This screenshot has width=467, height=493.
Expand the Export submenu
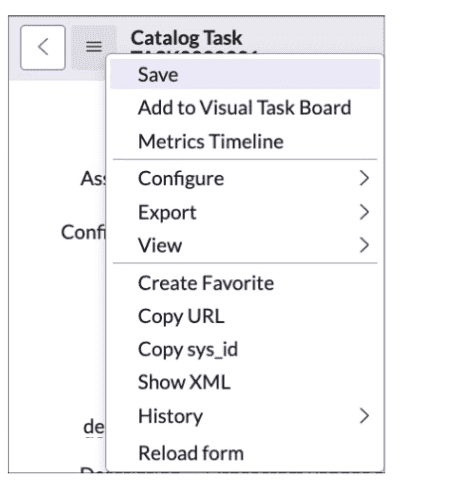tap(245, 212)
